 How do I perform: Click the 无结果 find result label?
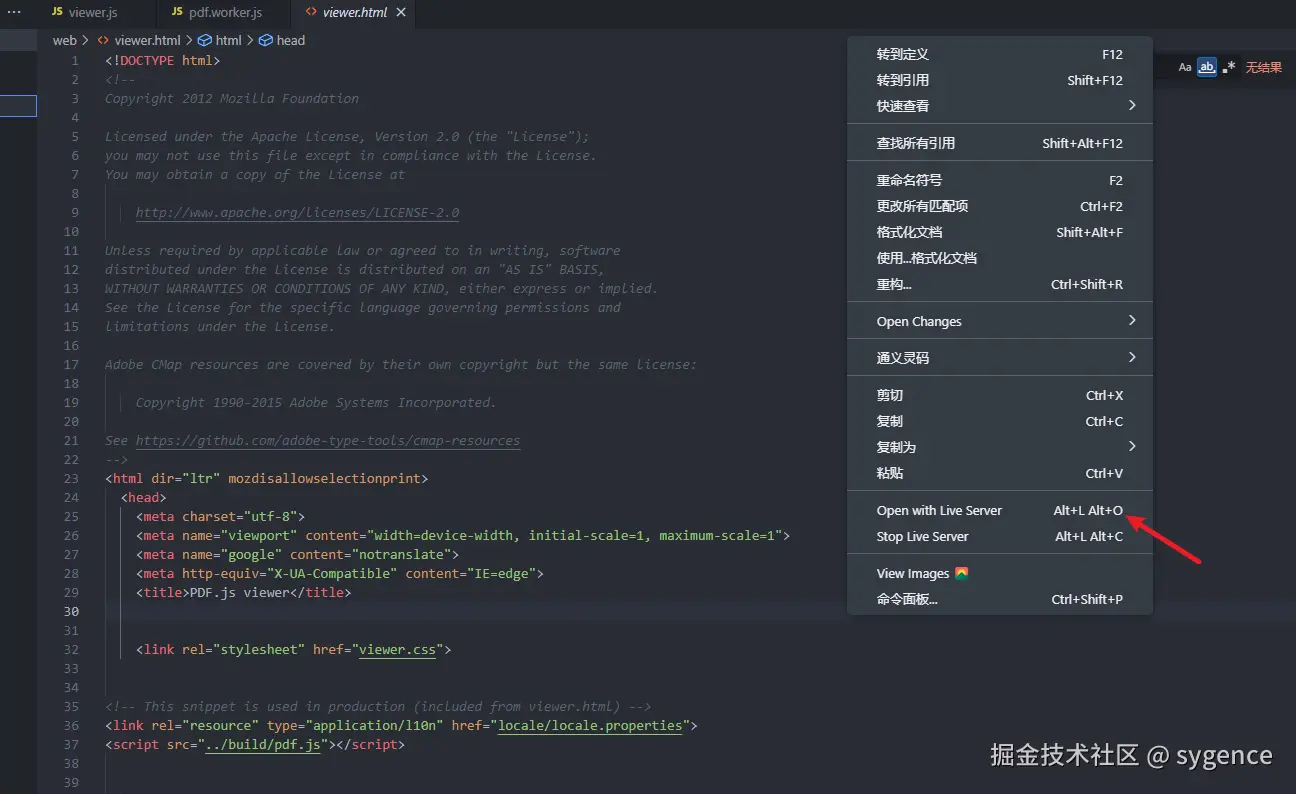[x=1263, y=67]
